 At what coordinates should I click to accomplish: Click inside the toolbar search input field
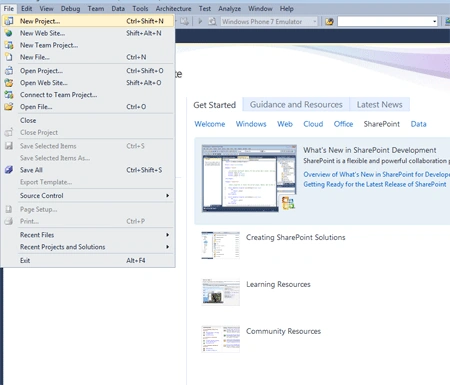[384, 22]
